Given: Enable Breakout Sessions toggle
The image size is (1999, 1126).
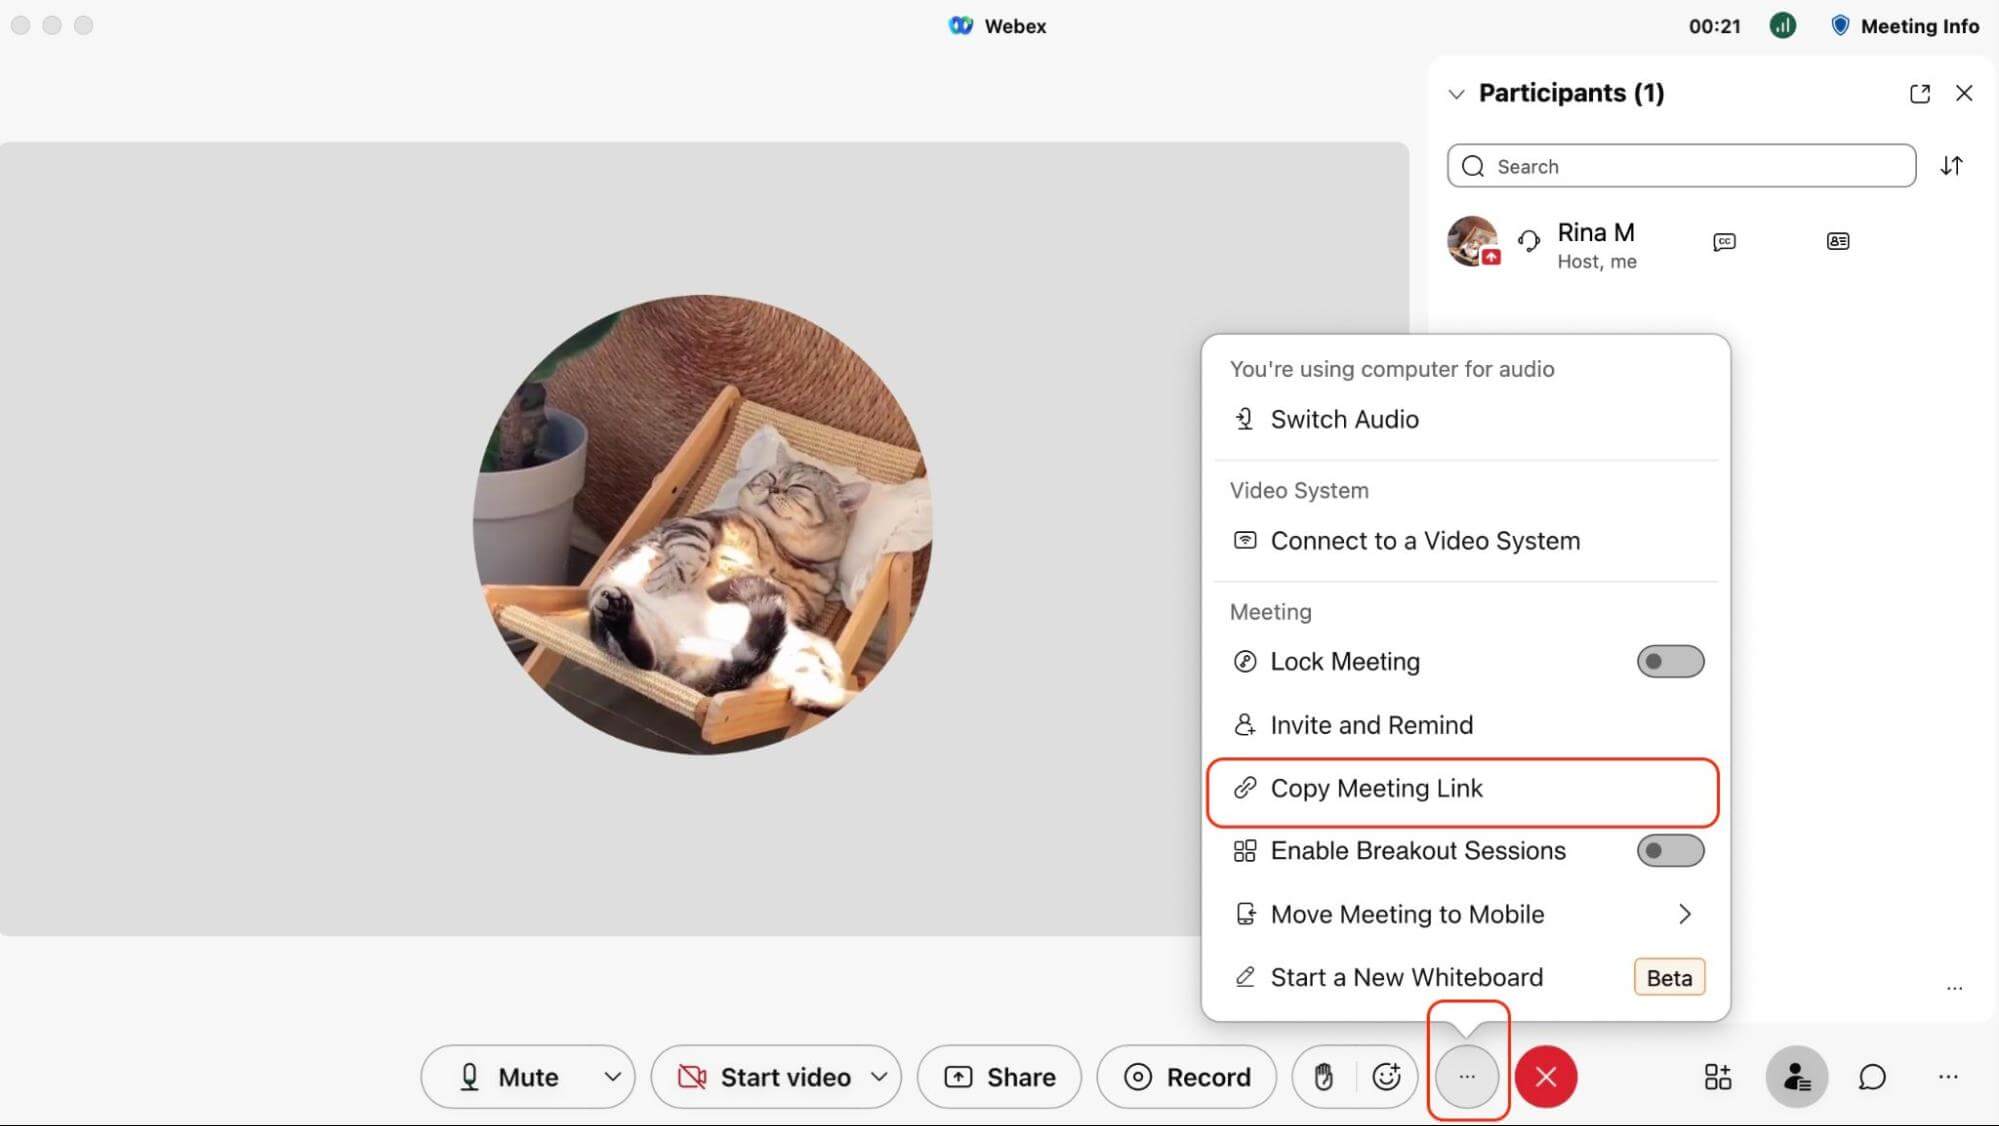Looking at the screenshot, I should [x=1669, y=850].
